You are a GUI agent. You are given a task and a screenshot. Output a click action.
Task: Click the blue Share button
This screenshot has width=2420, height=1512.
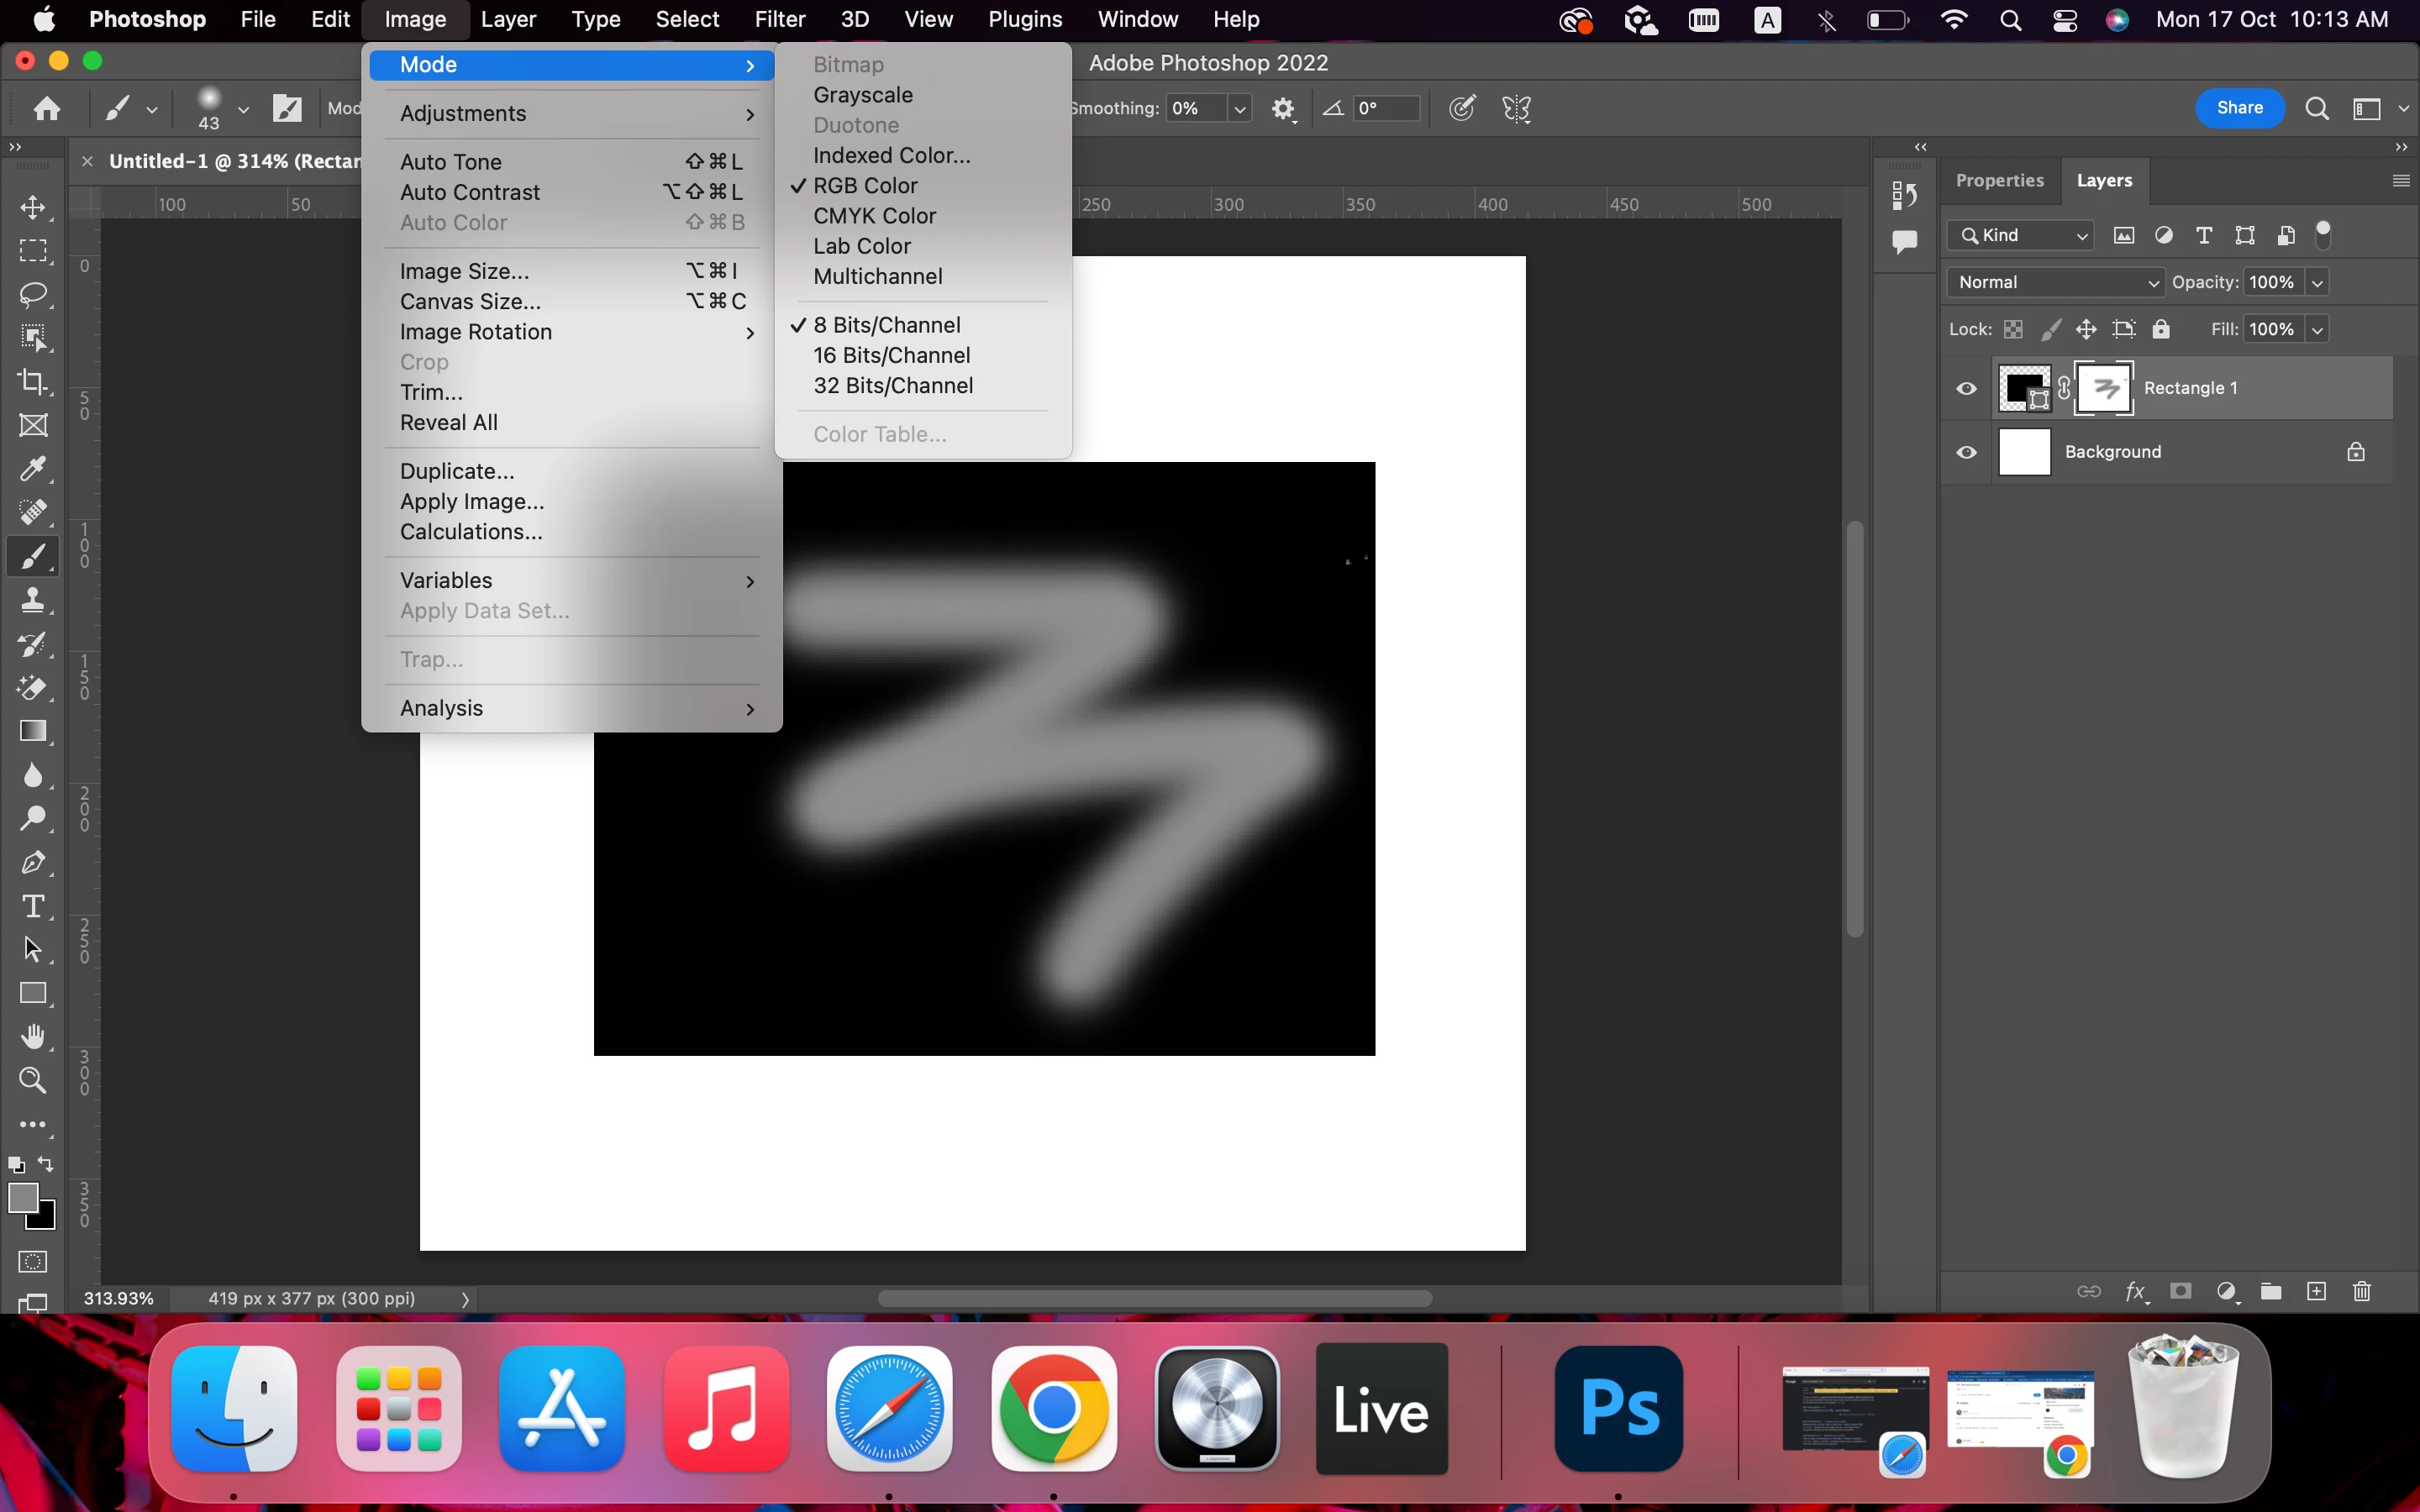(2239, 108)
